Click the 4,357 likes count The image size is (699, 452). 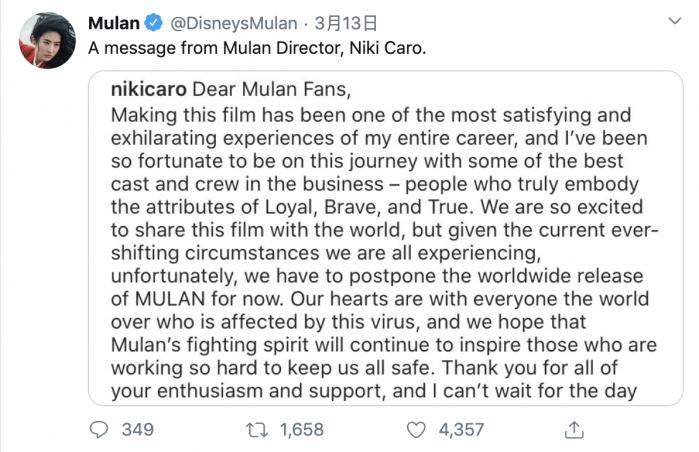pyautogui.click(x=461, y=429)
